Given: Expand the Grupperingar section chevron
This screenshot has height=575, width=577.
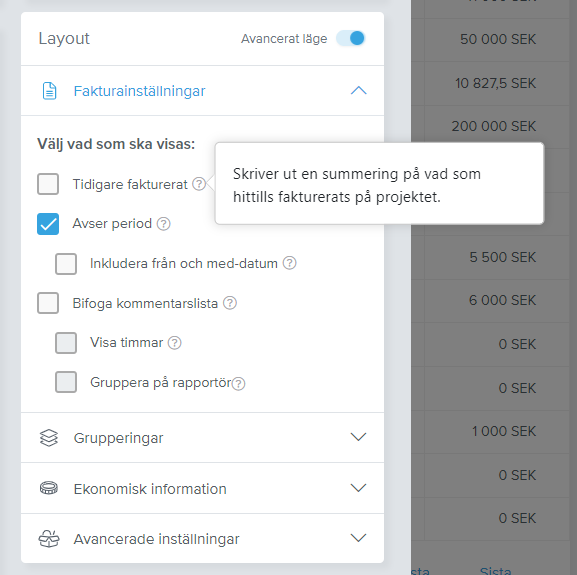Looking at the screenshot, I should tap(358, 437).
